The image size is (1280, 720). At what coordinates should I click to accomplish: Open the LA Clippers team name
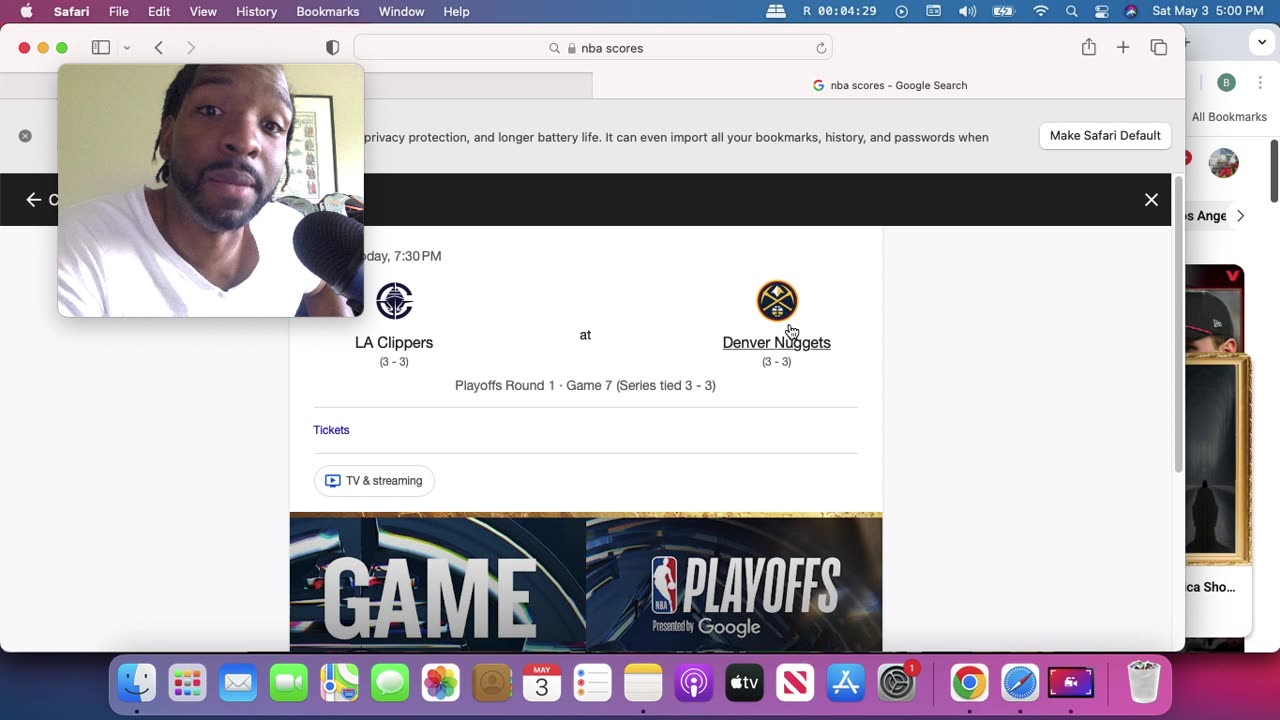pos(394,343)
